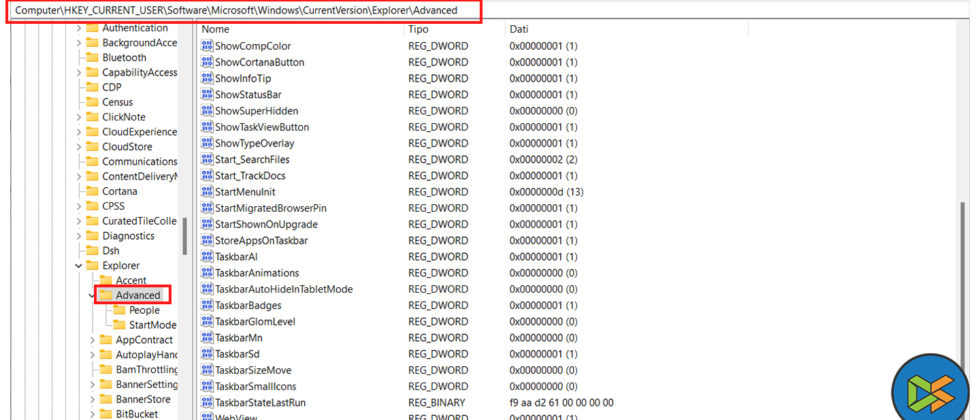Expand the Diagnostics key
The image size is (980, 420).
(78, 236)
